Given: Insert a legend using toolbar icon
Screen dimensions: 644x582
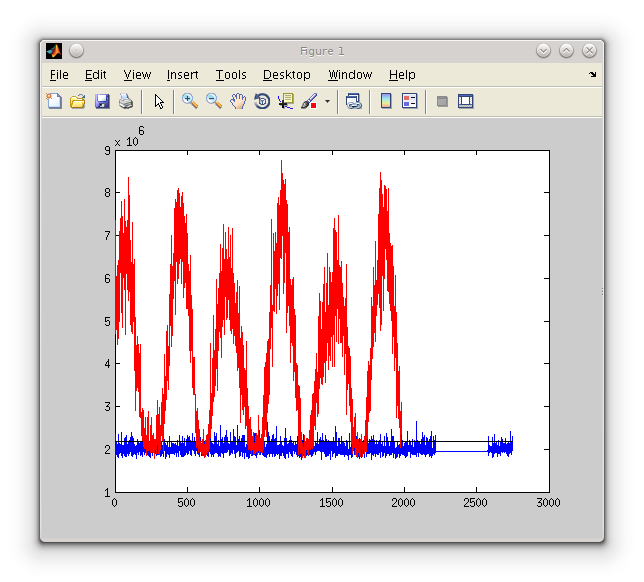Looking at the screenshot, I should [409, 101].
